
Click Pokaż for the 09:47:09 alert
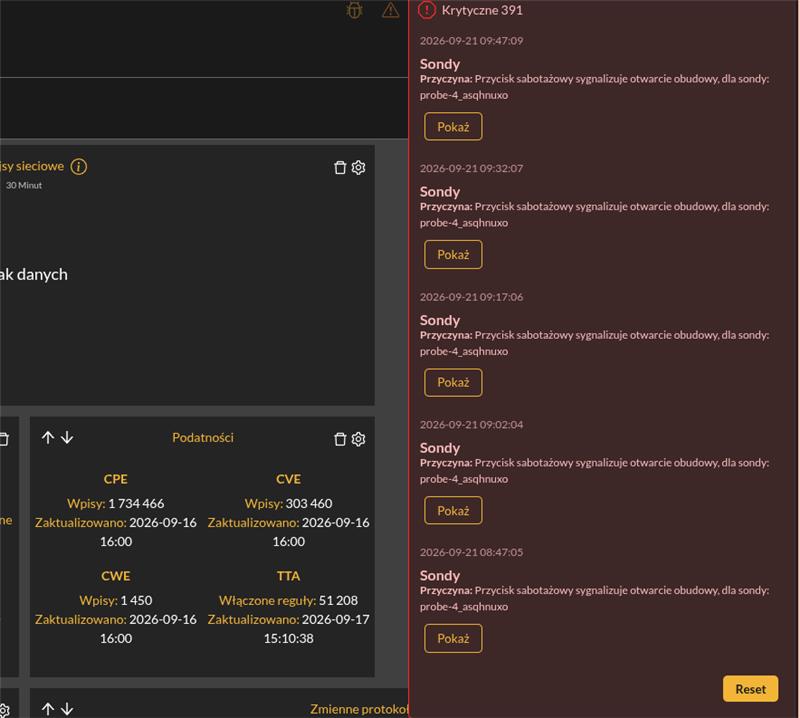tap(453, 127)
